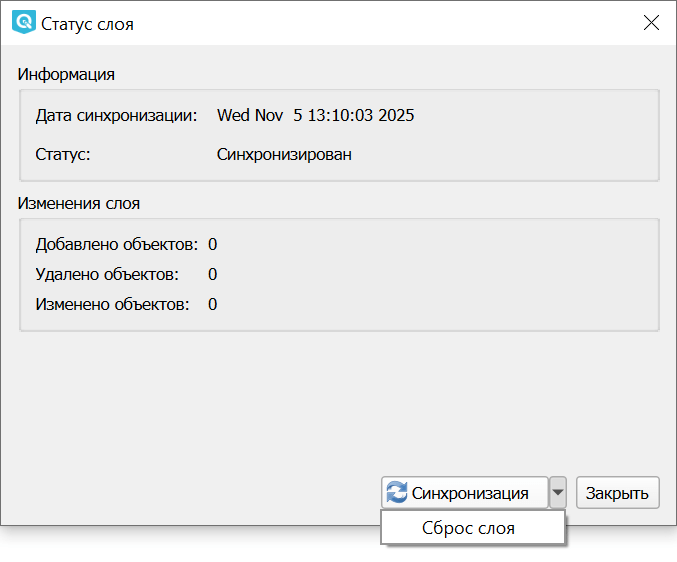
Task: Click the blue sync arrows icon
Action: (397, 492)
